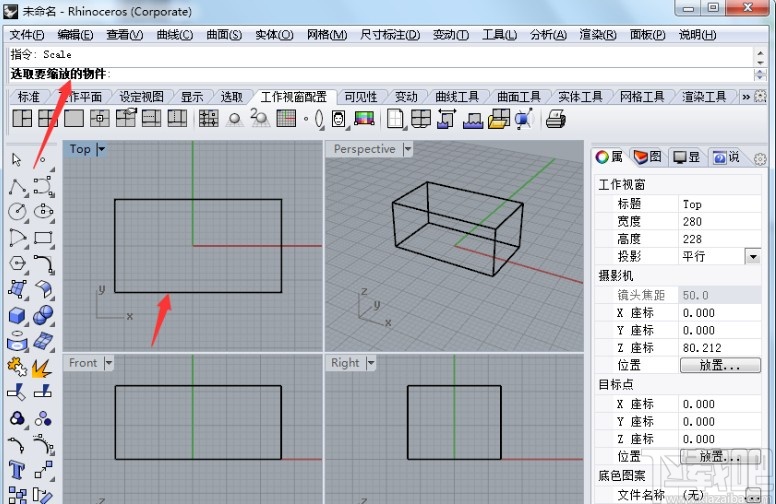Open the Right viewport dropdown arrow
This screenshot has width=776, height=504.
371,363
